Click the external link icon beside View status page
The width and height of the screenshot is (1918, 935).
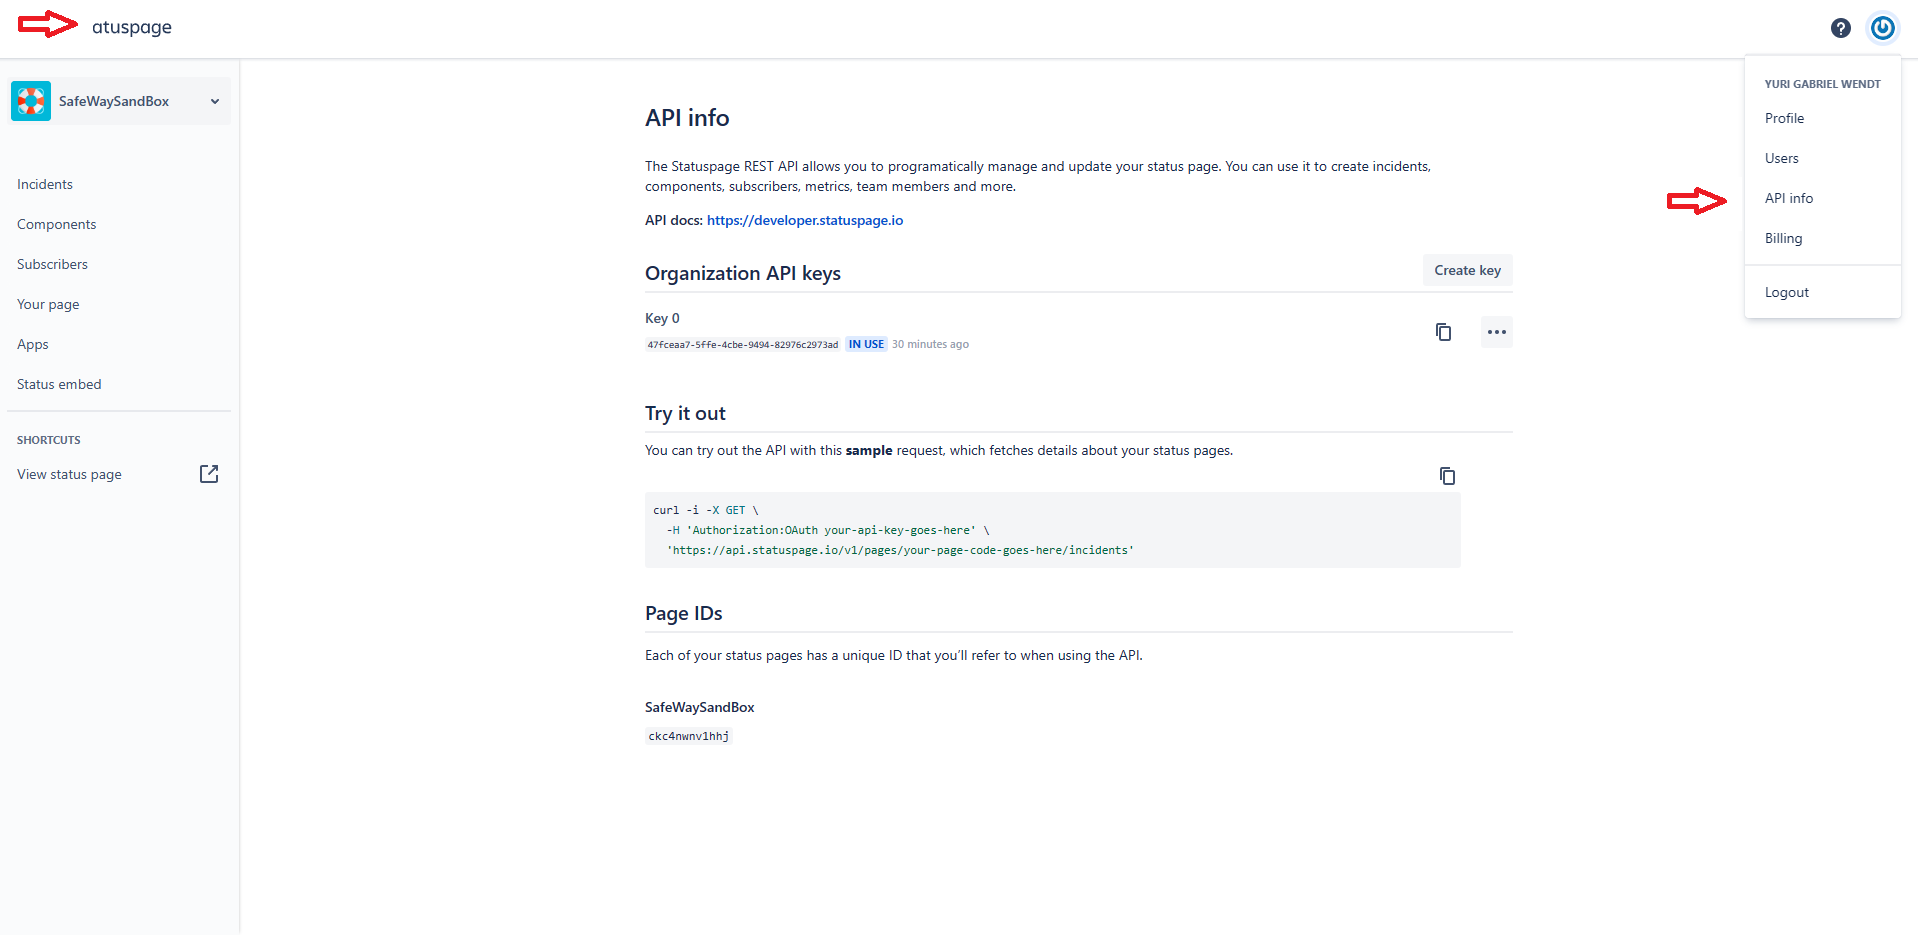(209, 474)
